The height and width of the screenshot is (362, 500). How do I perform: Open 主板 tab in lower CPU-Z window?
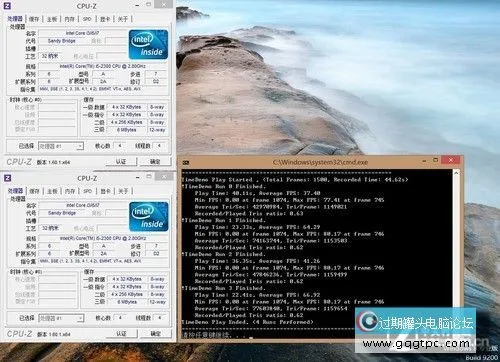point(52,191)
